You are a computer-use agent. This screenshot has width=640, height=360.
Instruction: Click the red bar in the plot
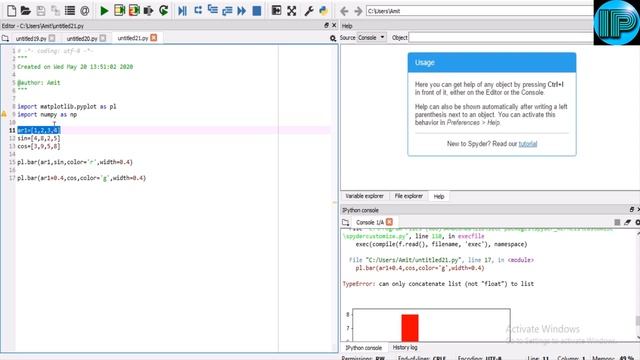(x=410, y=328)
